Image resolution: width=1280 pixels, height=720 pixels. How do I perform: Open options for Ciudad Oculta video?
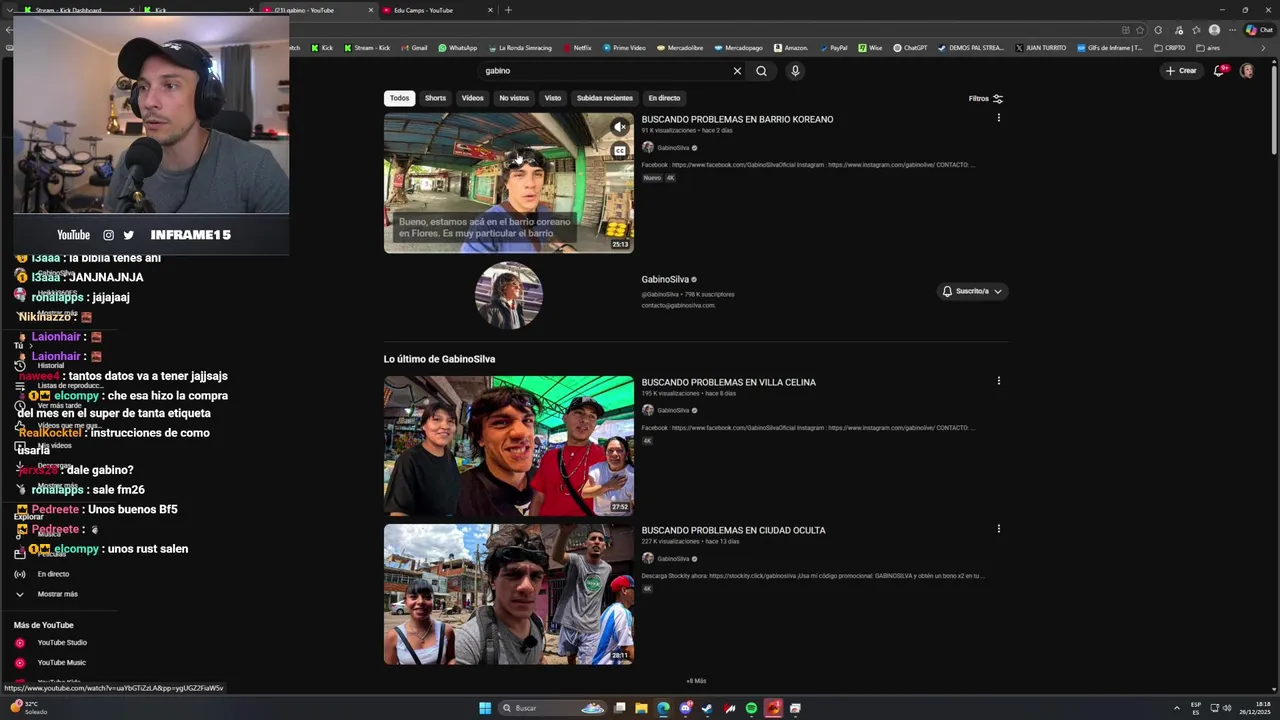998,529
